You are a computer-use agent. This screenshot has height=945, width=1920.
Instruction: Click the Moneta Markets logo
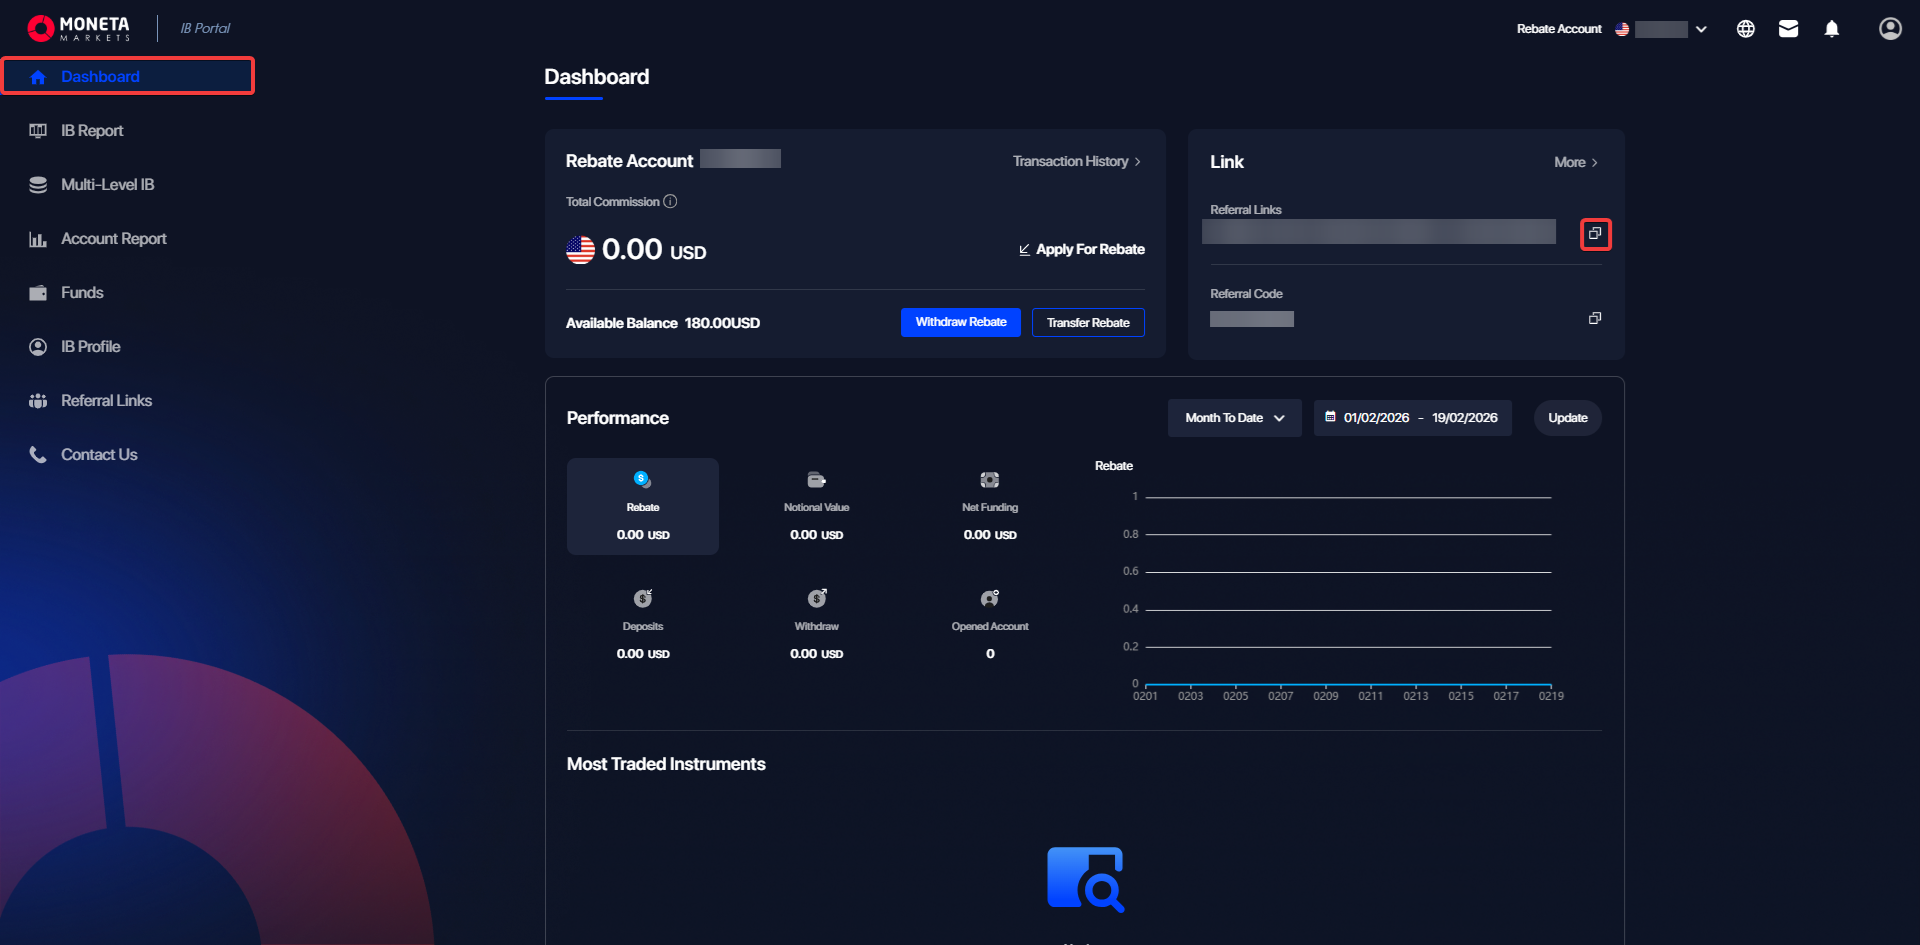pos(79,28)
